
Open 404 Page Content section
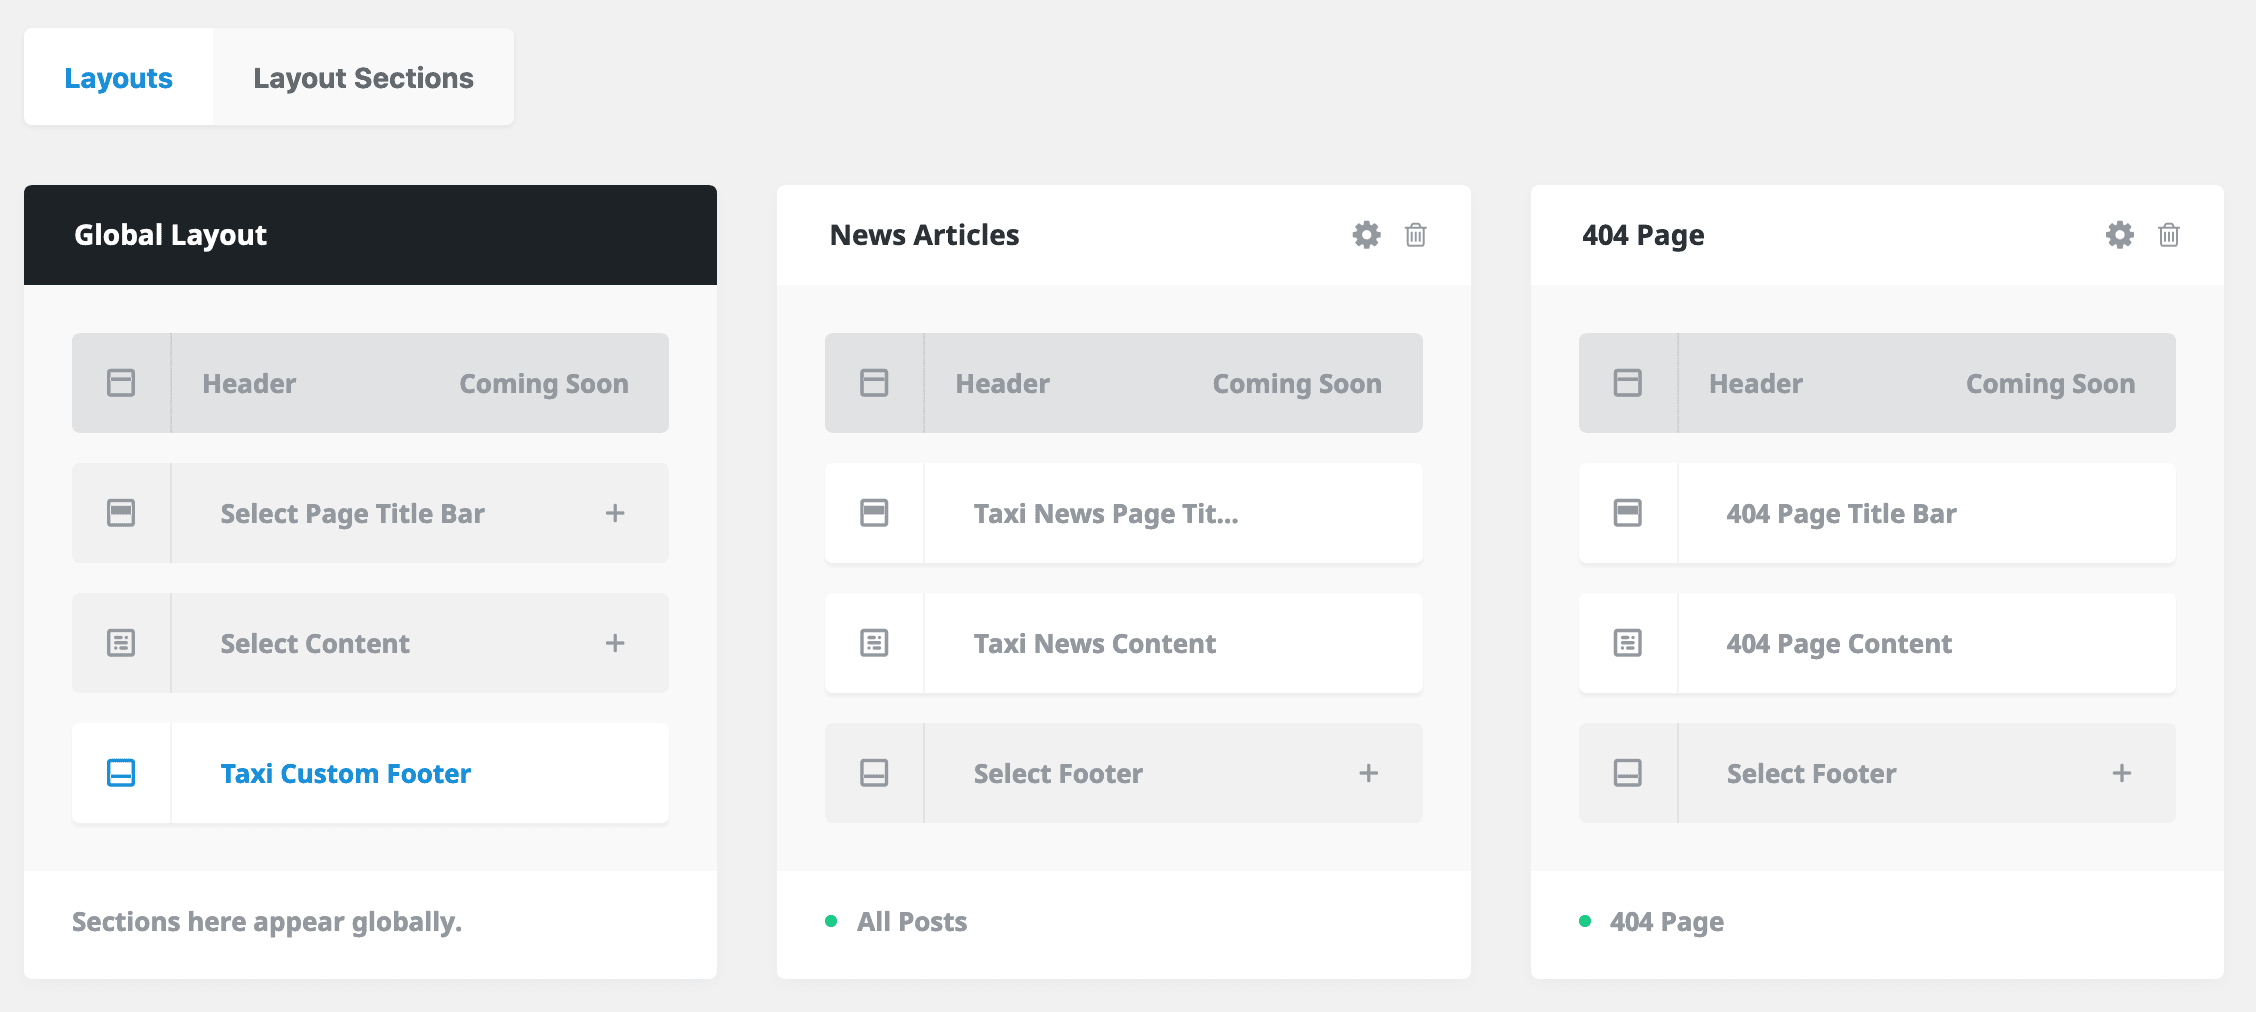click(x=1877, y=643)
